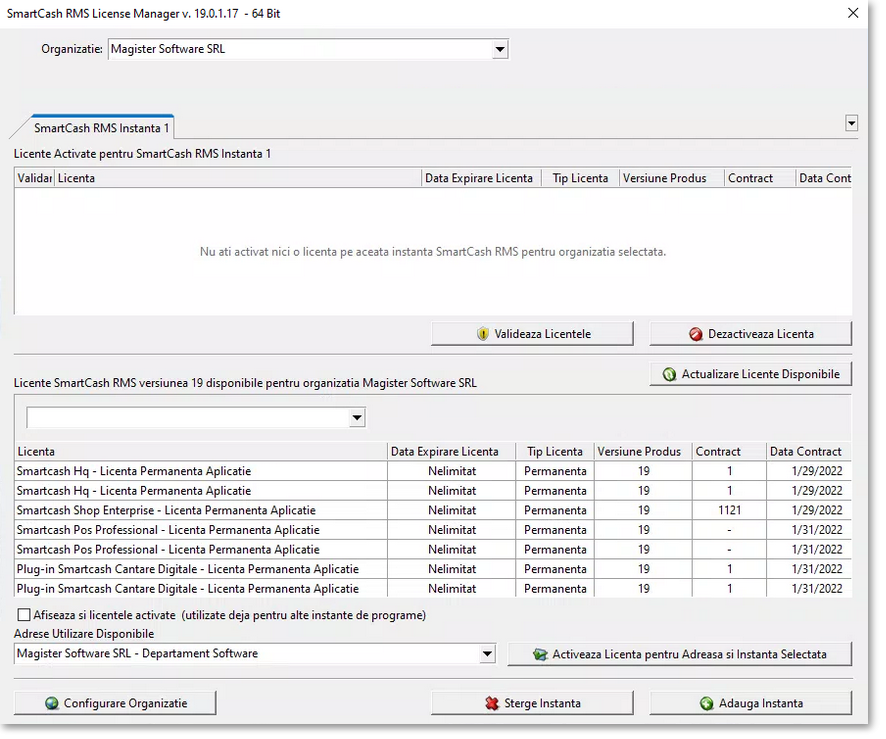Select first Plug-in Smartcash Cantare Digitale row
Viewport: 886px width, 739px height.
[x=433, y=569]
